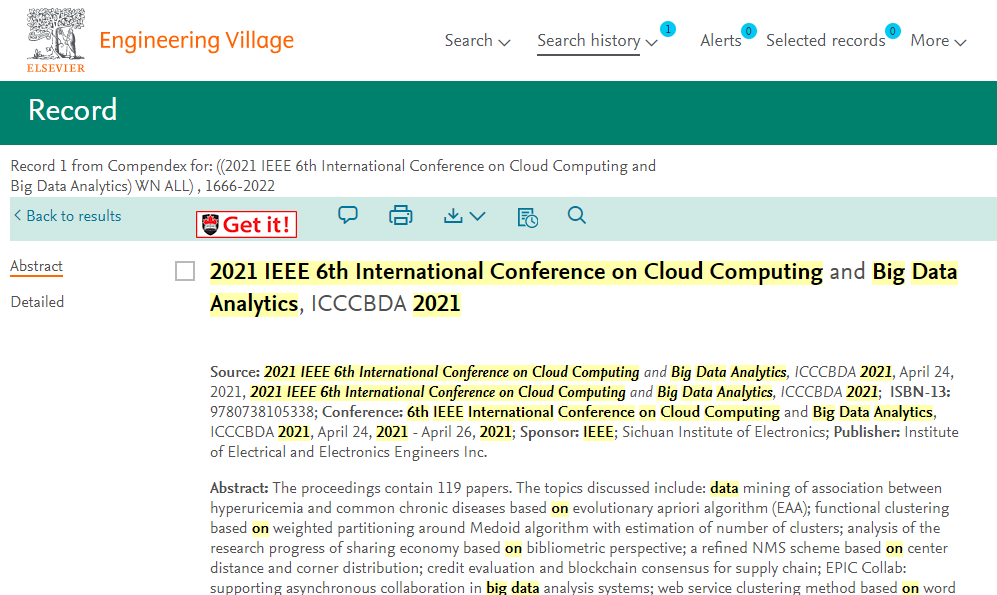Click the 'Abstract:' label text
The width and height of the screenshot is (997, 595).
pyautogui.click(x=239, y=488)
